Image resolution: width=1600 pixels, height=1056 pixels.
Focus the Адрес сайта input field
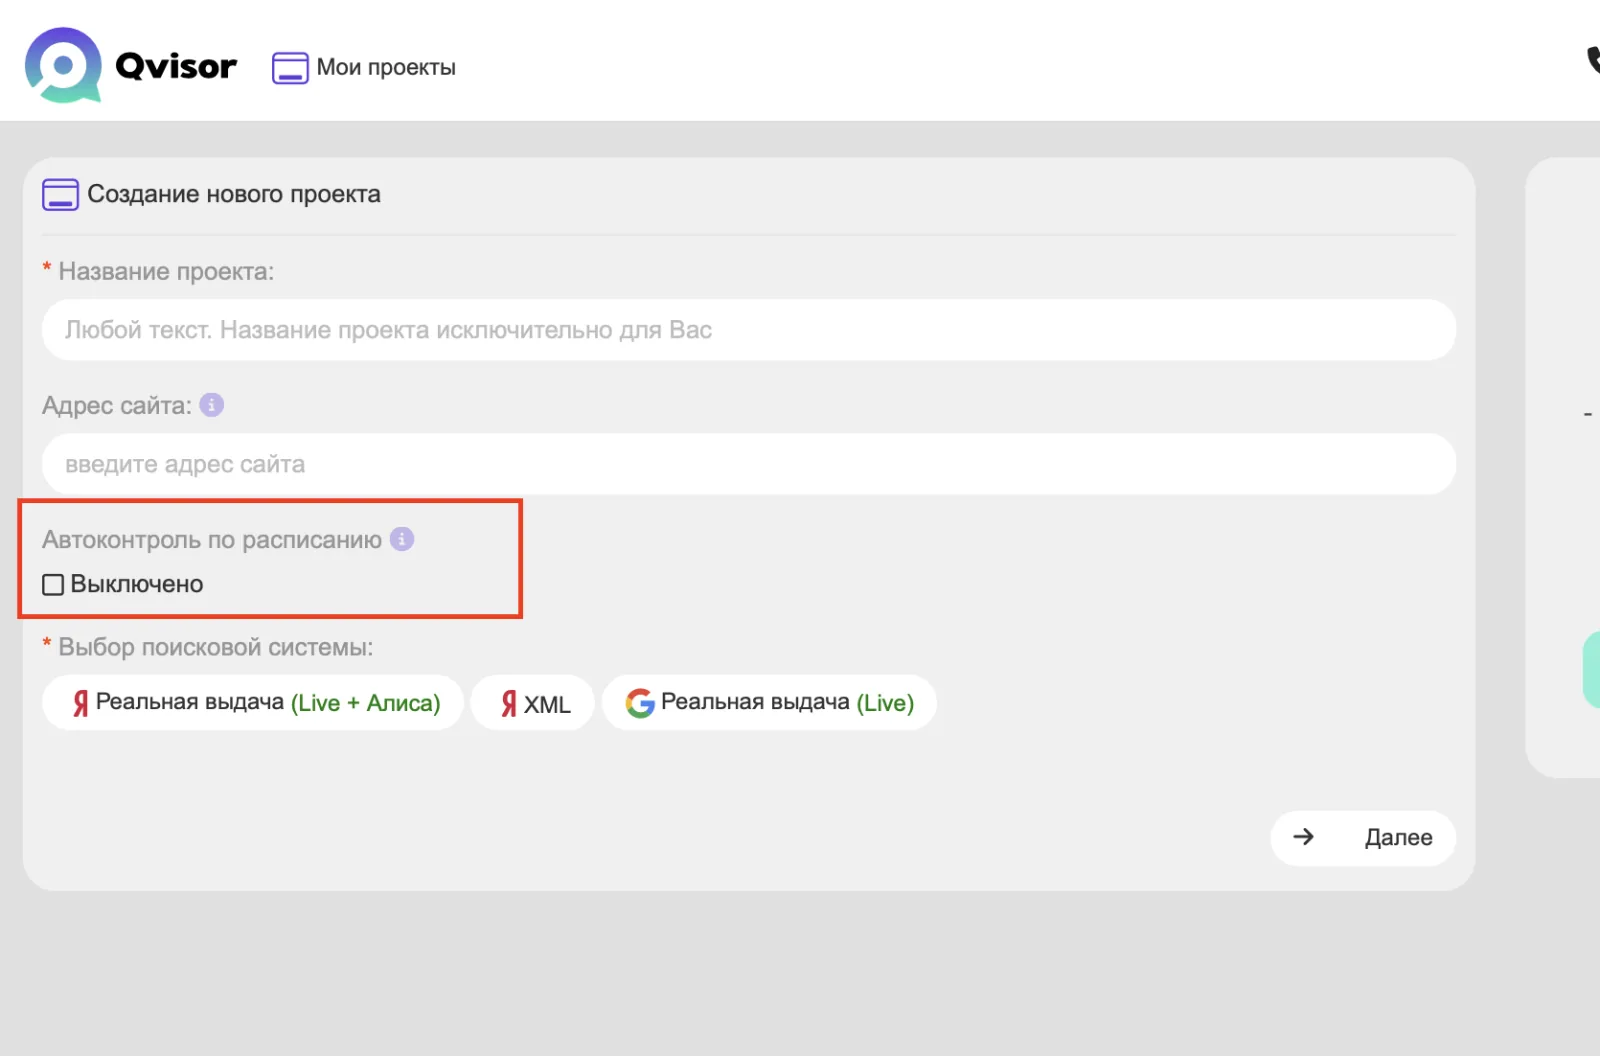click(x=749, y=464)
